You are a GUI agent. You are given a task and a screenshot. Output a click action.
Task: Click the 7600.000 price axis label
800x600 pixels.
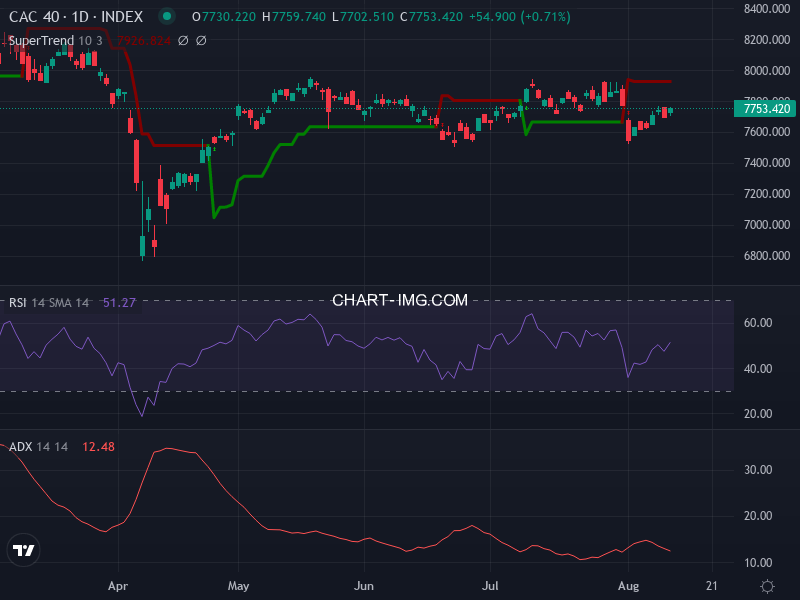767,132
